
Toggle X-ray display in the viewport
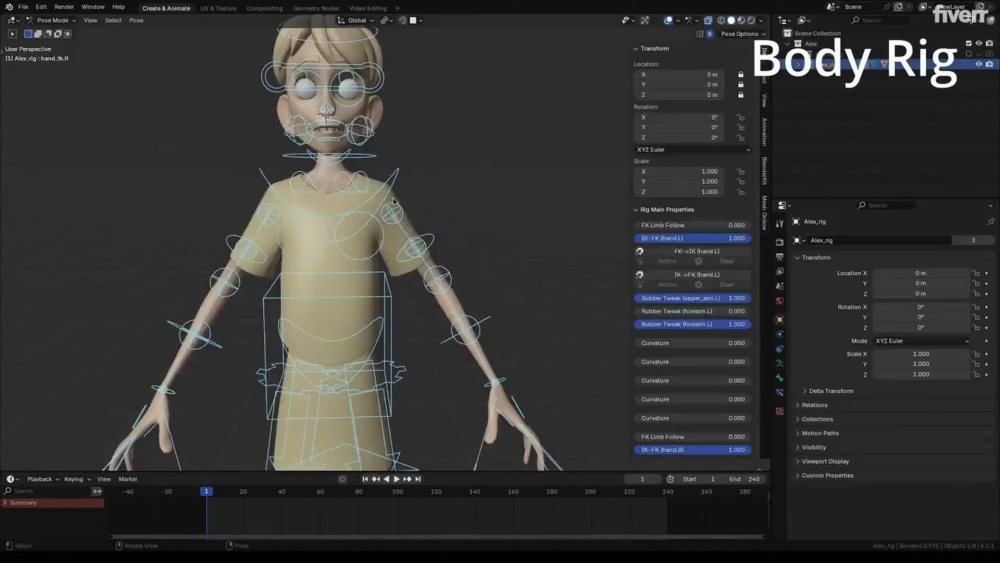tap(708, 20)
